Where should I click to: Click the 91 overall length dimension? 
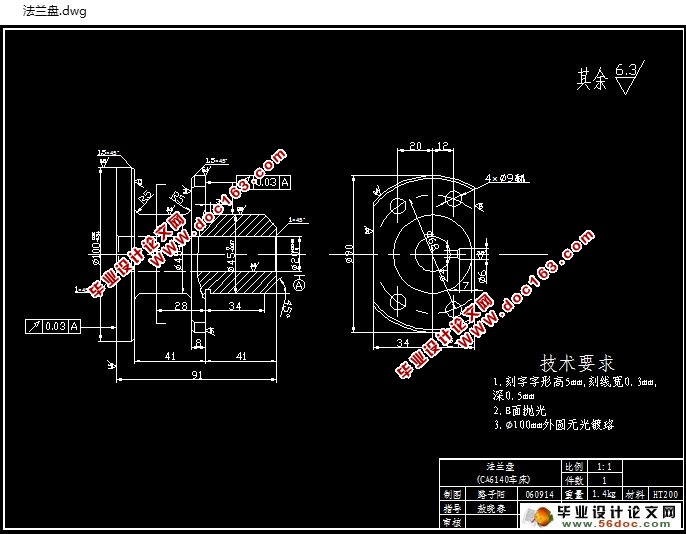point(197,375)
